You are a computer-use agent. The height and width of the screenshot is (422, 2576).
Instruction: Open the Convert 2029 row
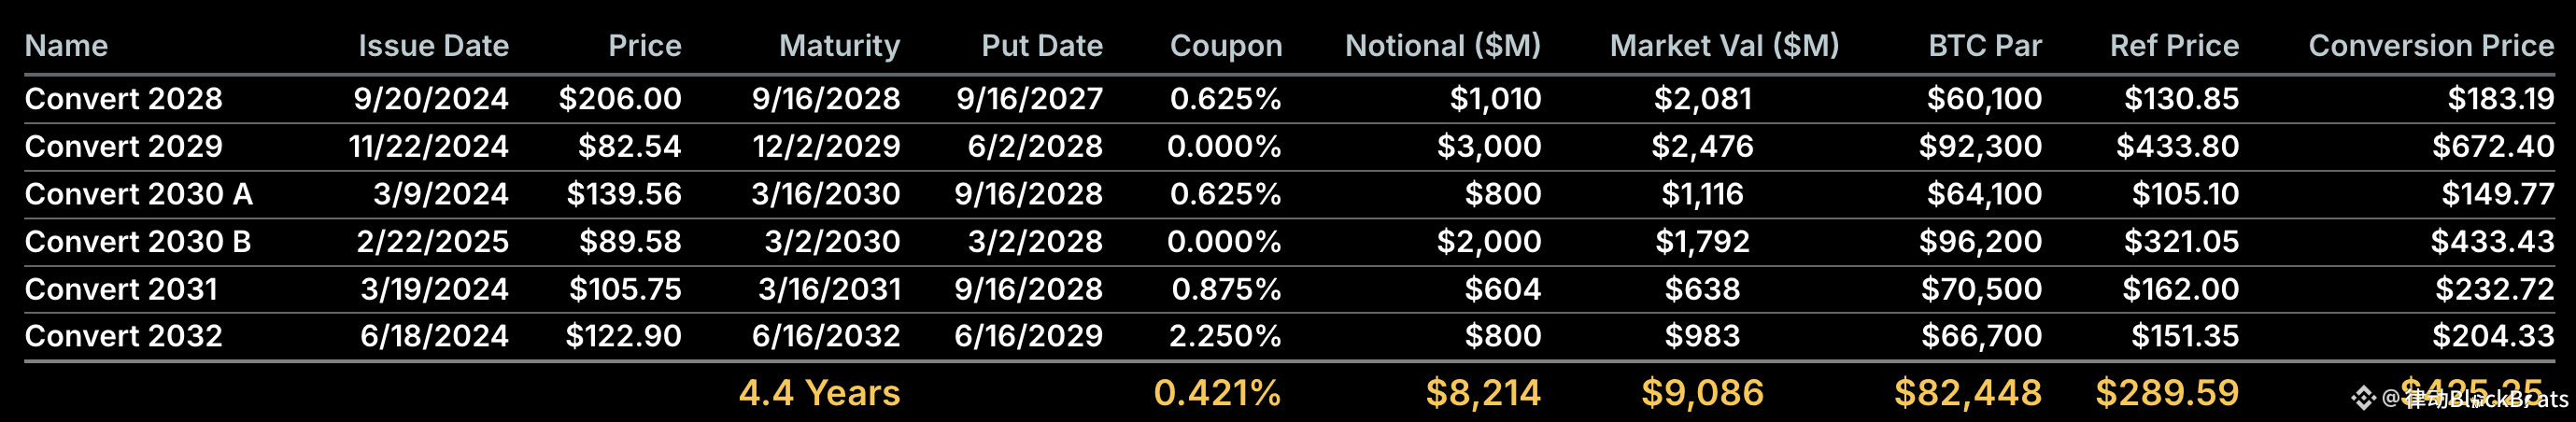tap(123, 147)
